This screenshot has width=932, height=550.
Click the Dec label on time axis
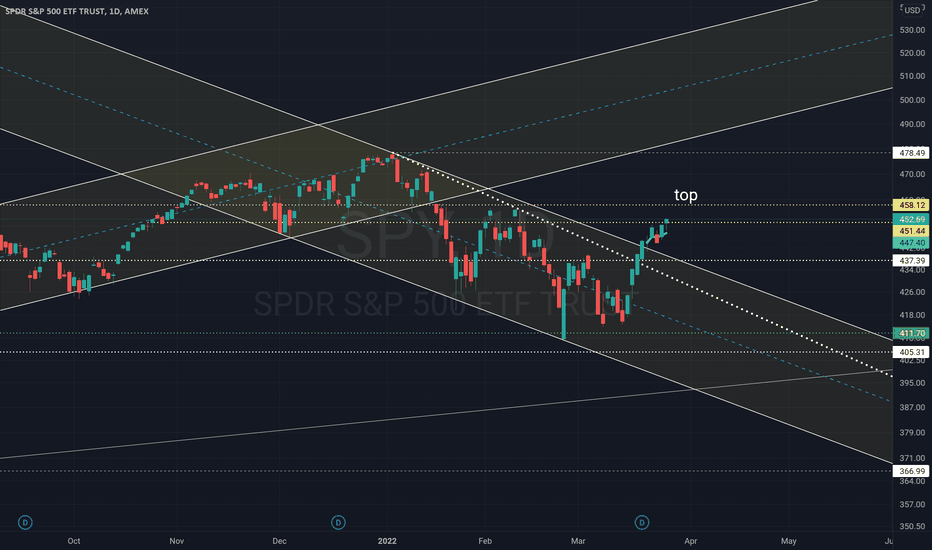[x=279, y=541]
